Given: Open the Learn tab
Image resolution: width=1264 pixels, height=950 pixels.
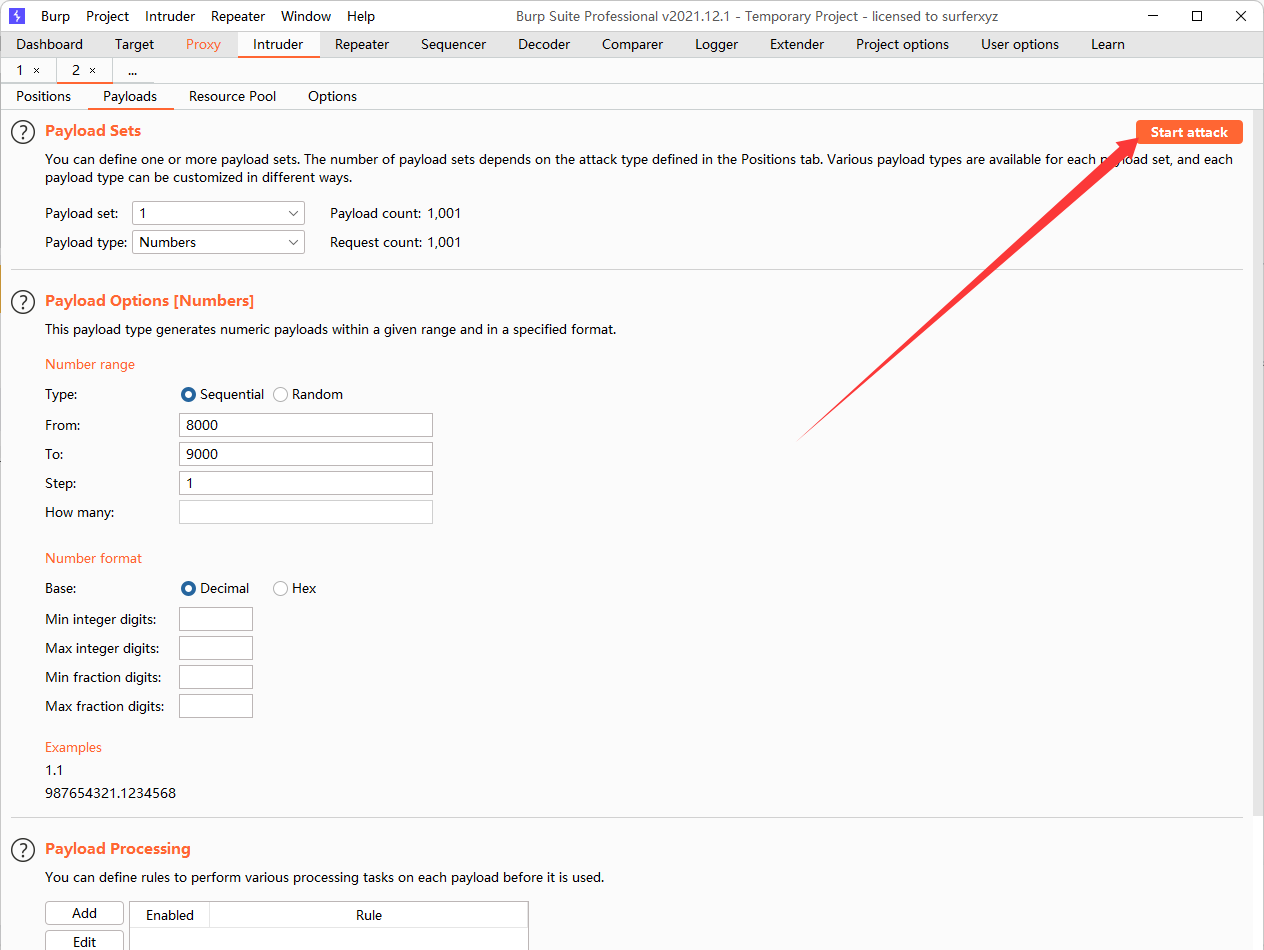Looking at the screenshot, I should [x=1108, y=44].
